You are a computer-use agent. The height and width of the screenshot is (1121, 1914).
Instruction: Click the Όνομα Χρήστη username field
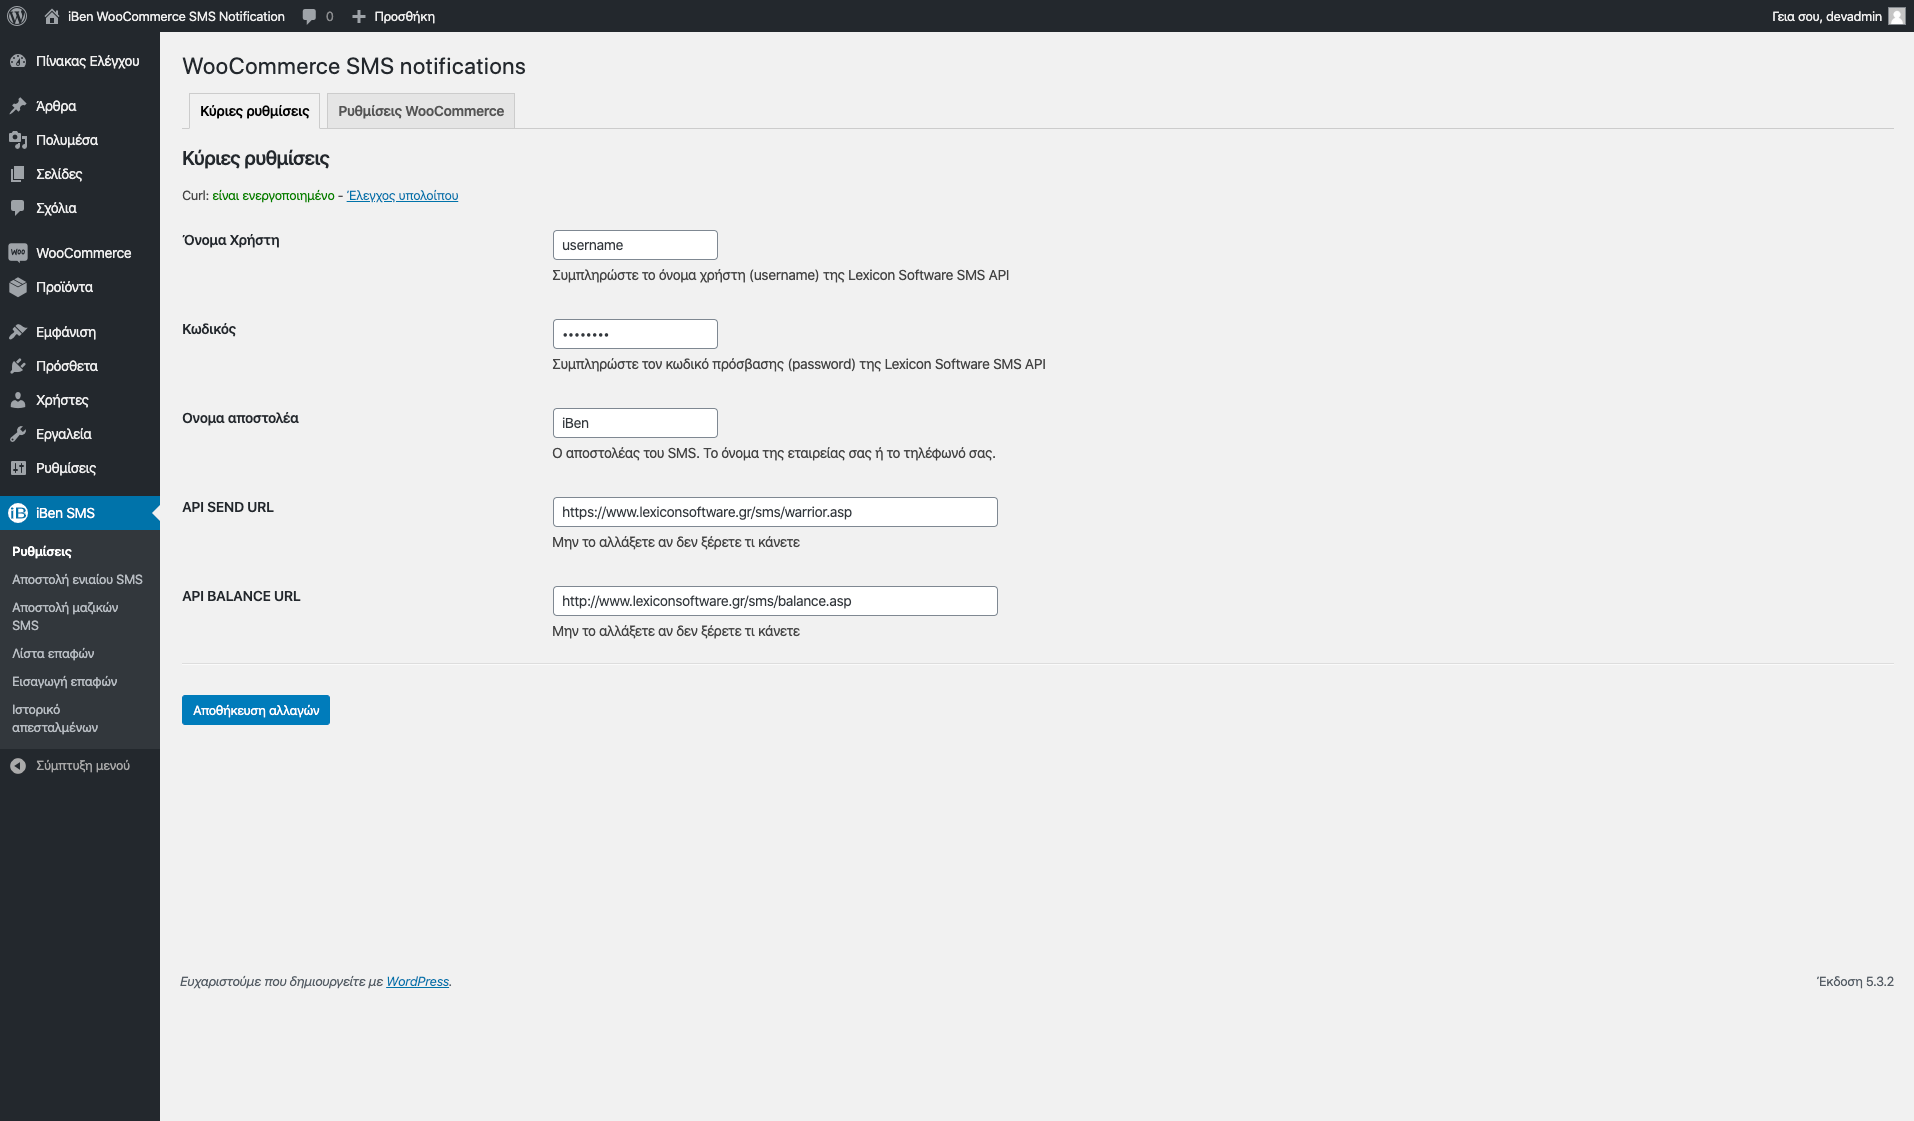point(635,245)
